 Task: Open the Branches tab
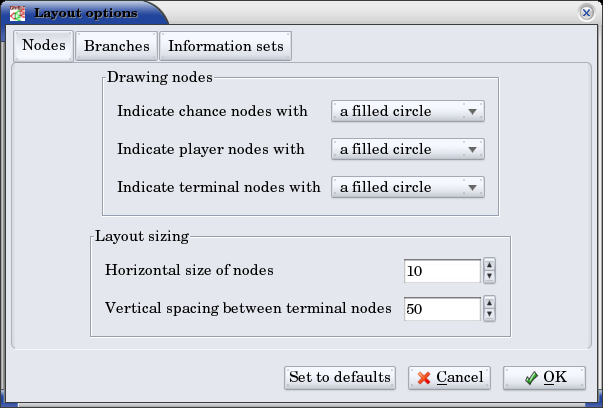[x=117, y=46]
